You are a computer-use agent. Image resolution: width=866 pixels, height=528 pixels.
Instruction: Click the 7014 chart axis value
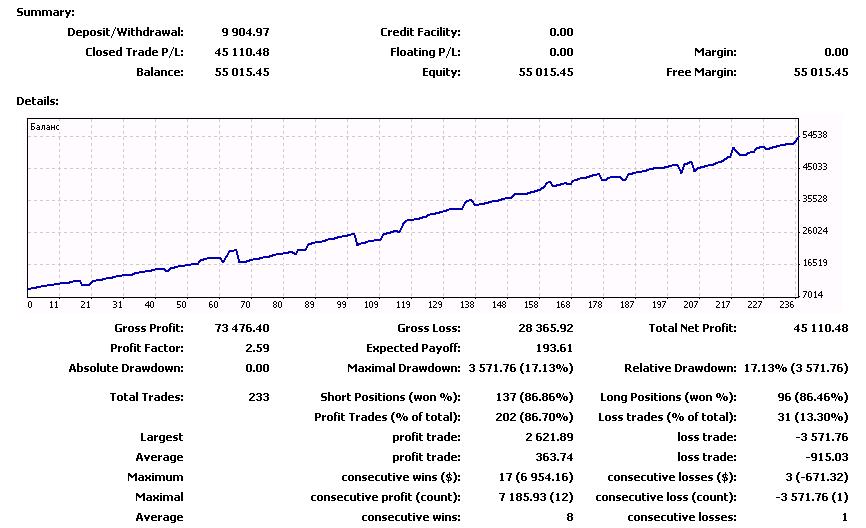812,295
